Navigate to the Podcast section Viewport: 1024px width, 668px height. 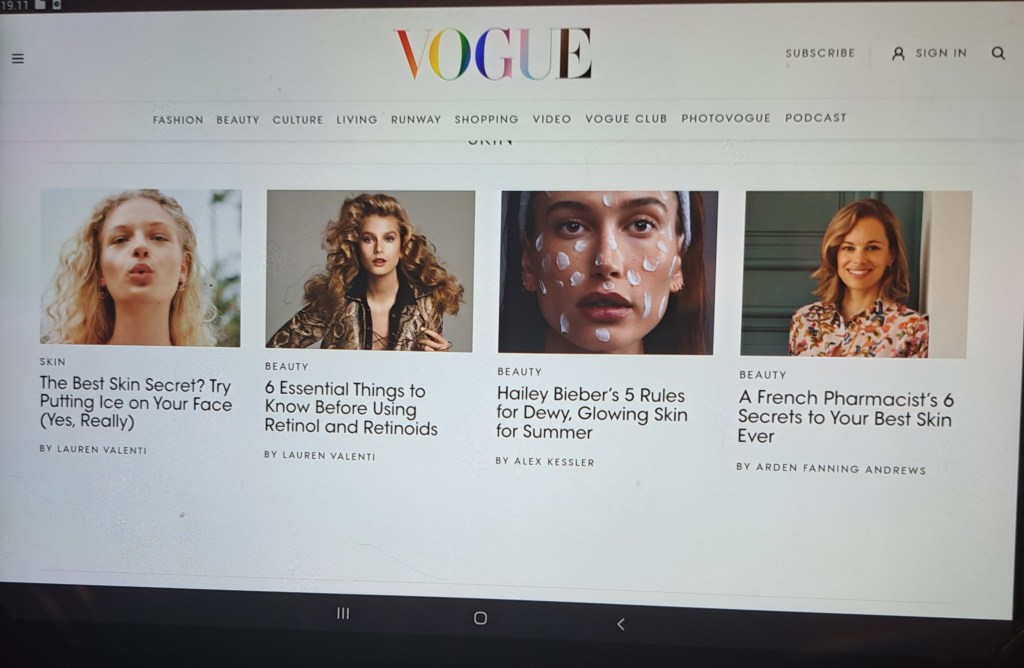815,117
